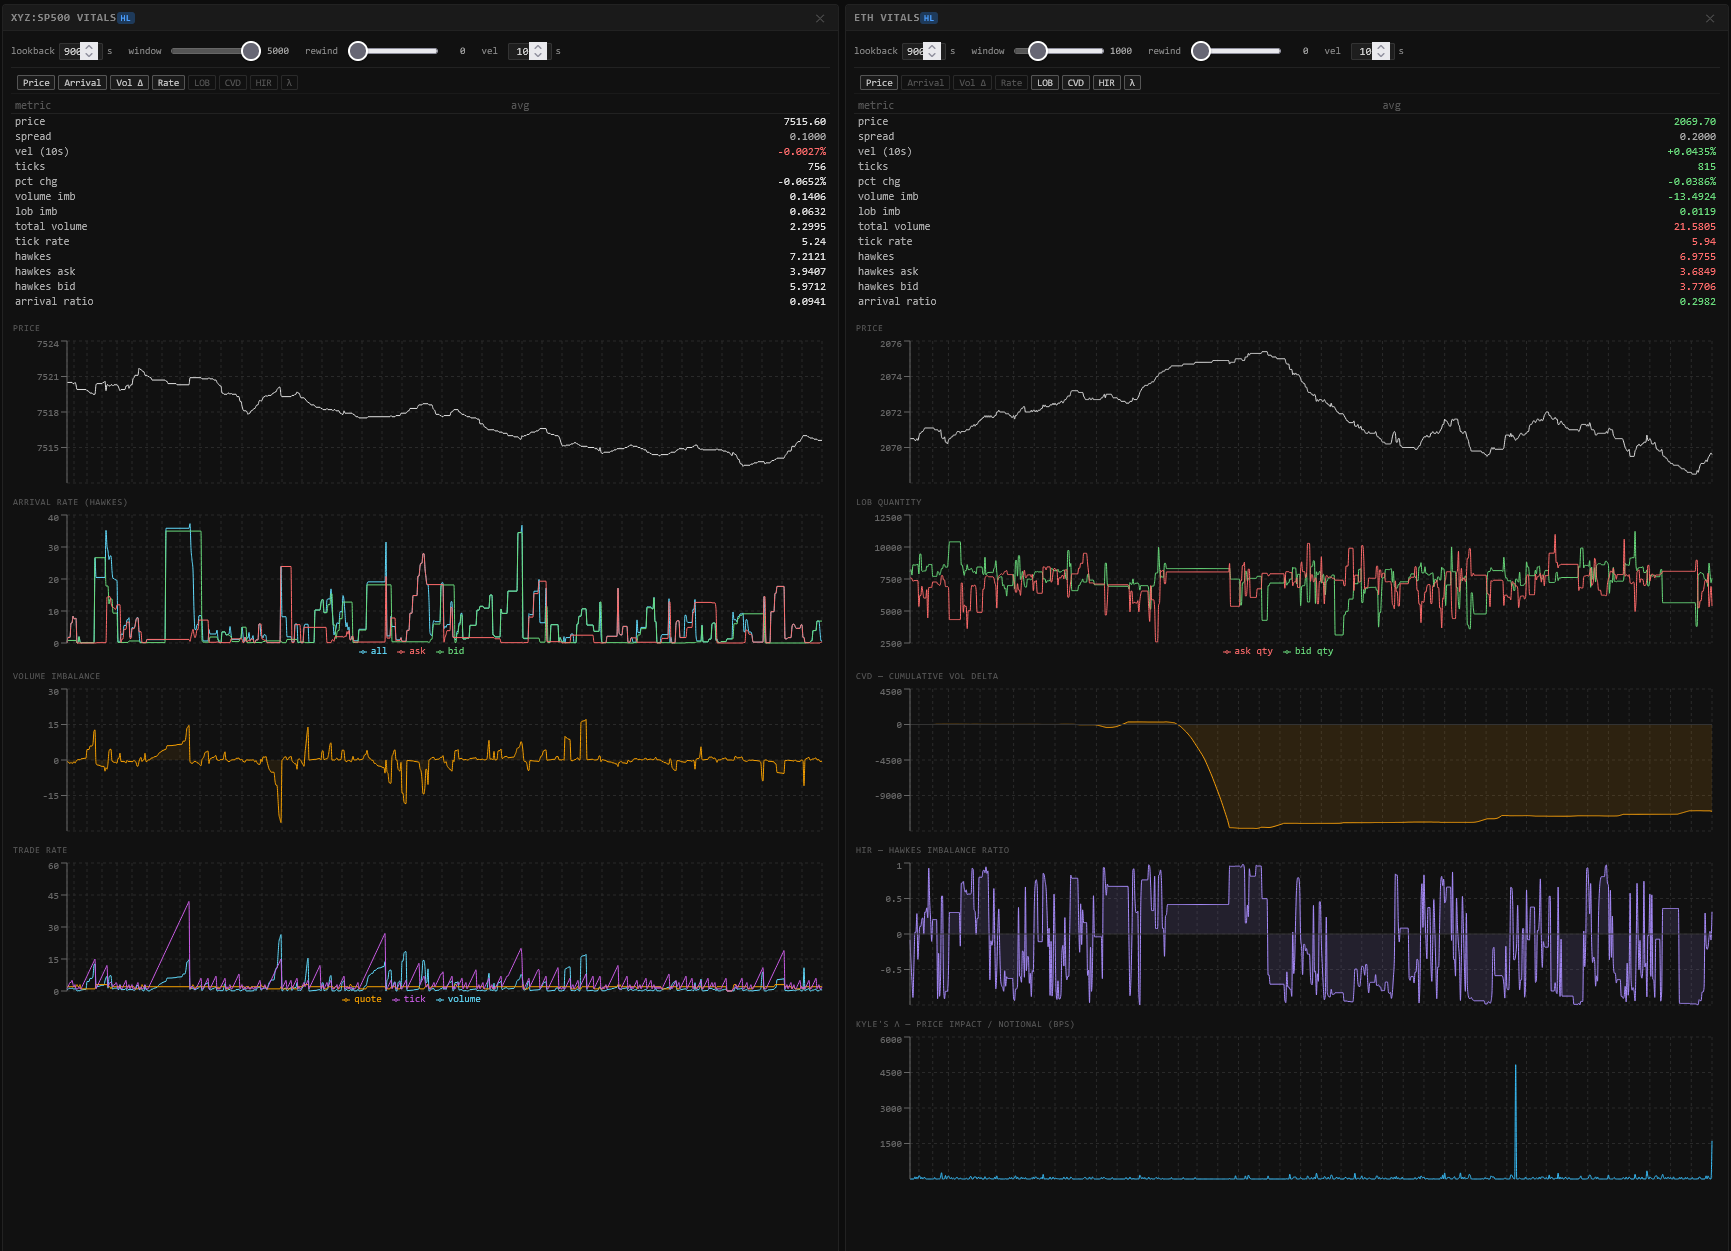Enable the HIR chart in the SP500 panel
1731x1251 pixels.
pos(264,83)
